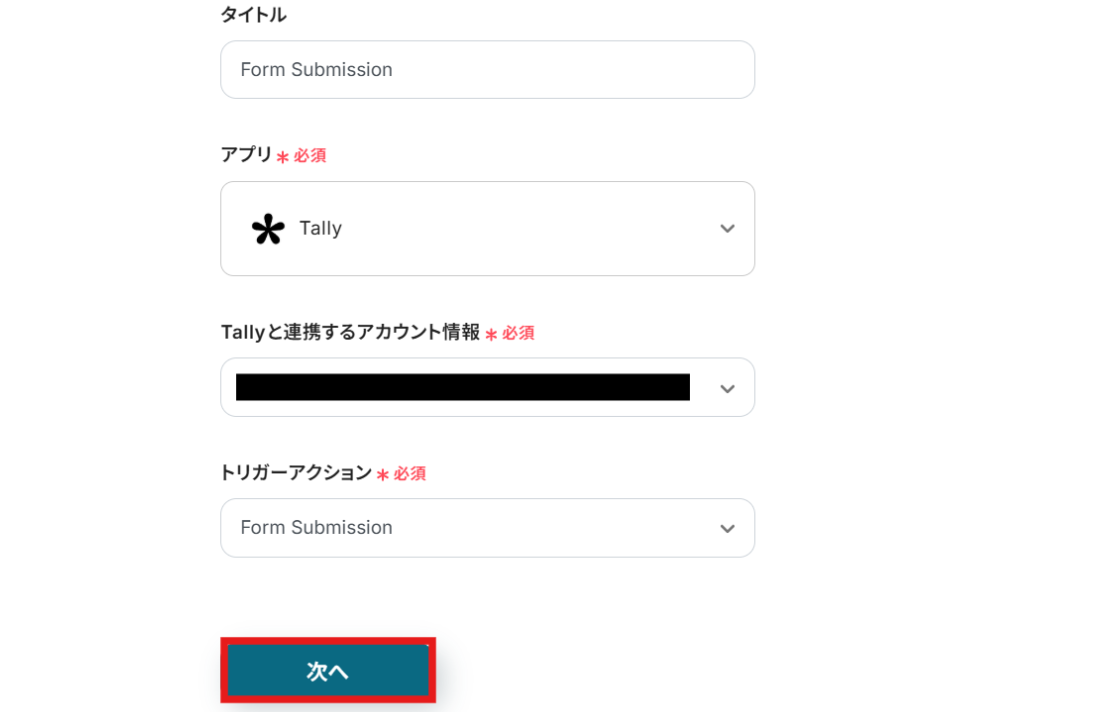Click the トリガーアクション label
The width and height of the screenshot is (1107, 712).
tap(296, 473)
